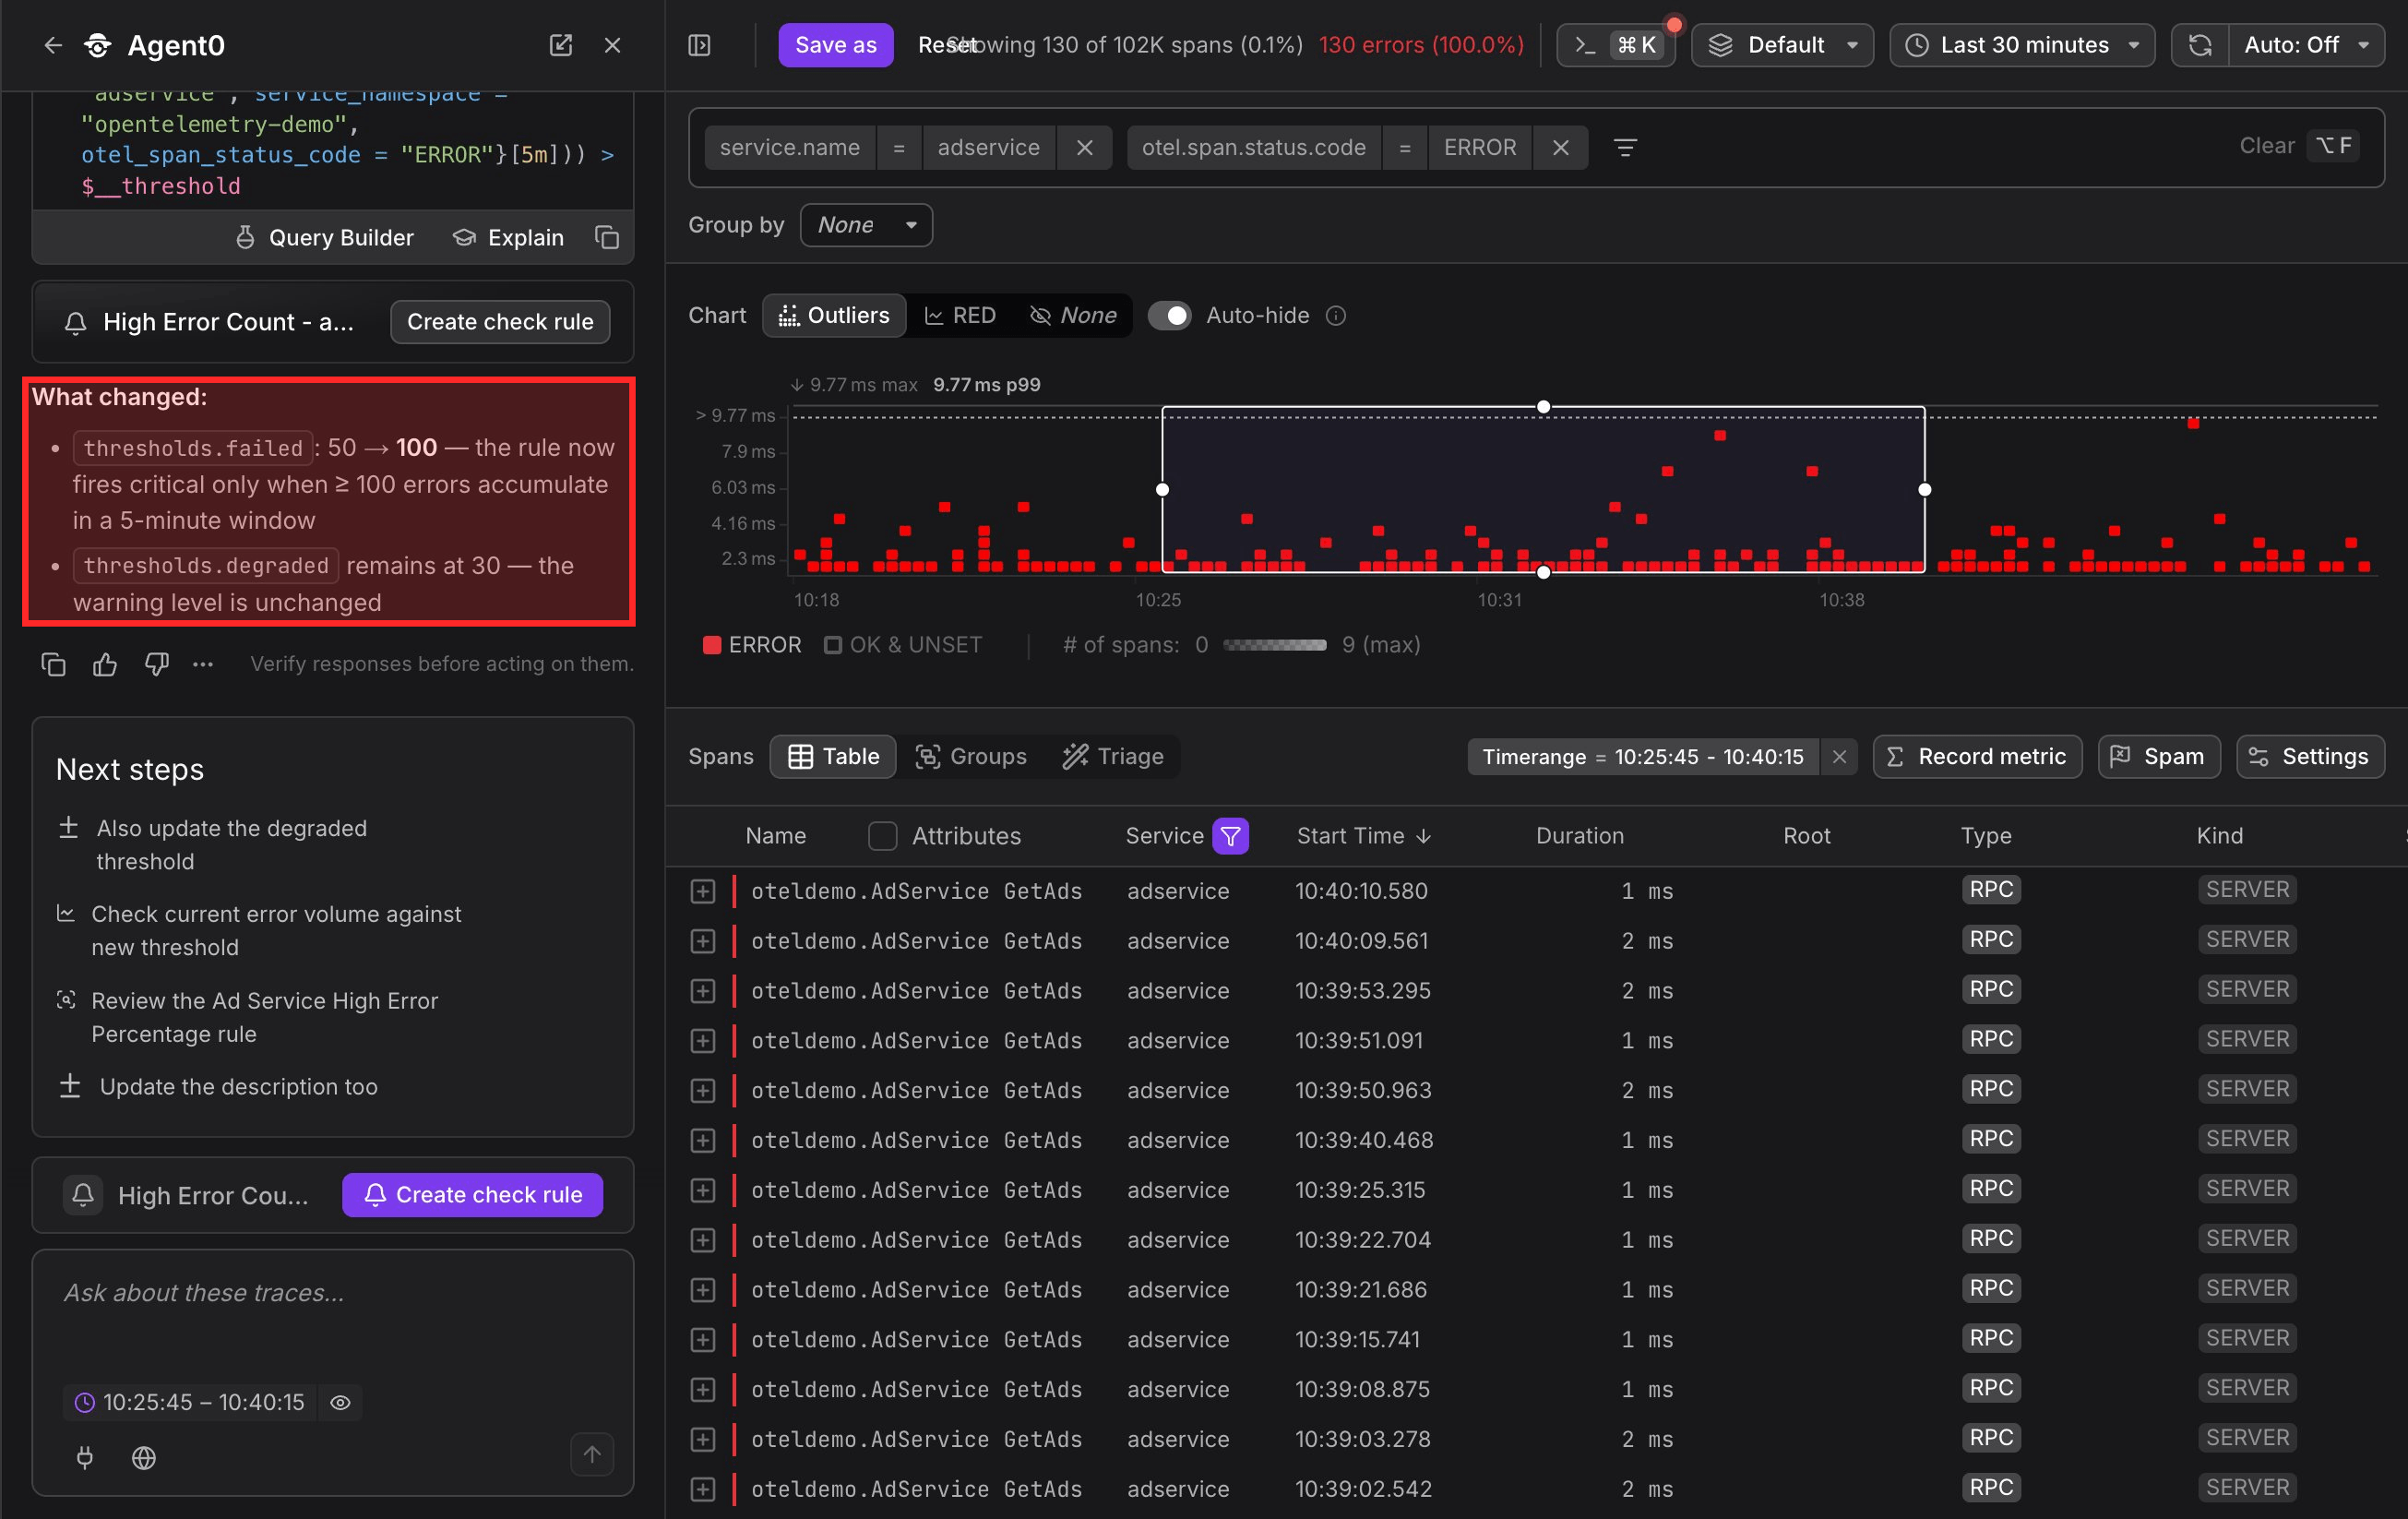Viewport: 2408px width, 1519px height.
Task: Open the filter options icon beside filters
Action: (1625, 148)
